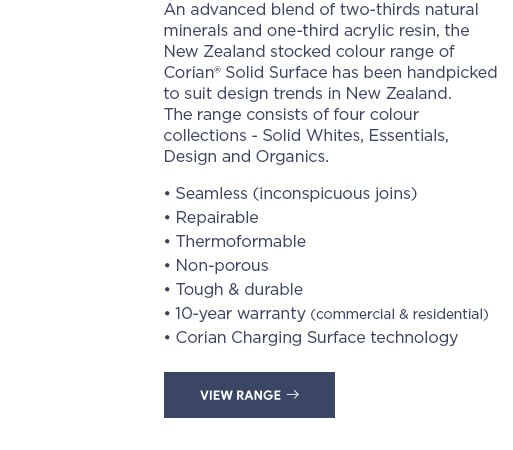Click the '(commercial & residential)' note
Viewport: 513px width, 450px height.
[399, 314]
